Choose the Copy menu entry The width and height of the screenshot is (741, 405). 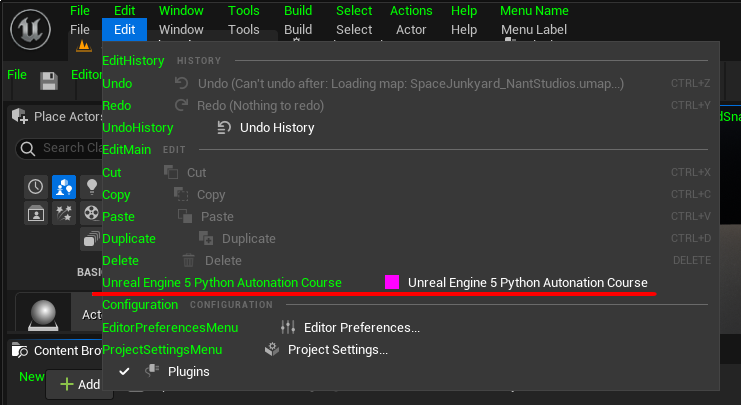411,194
